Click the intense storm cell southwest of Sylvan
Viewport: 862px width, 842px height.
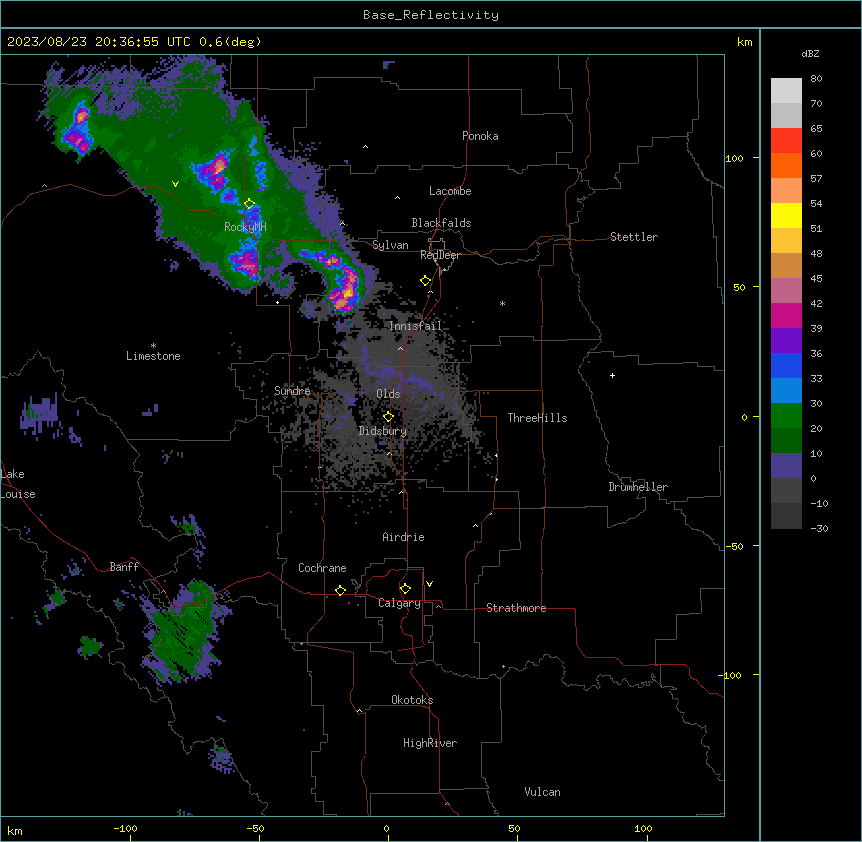point(345,287)
